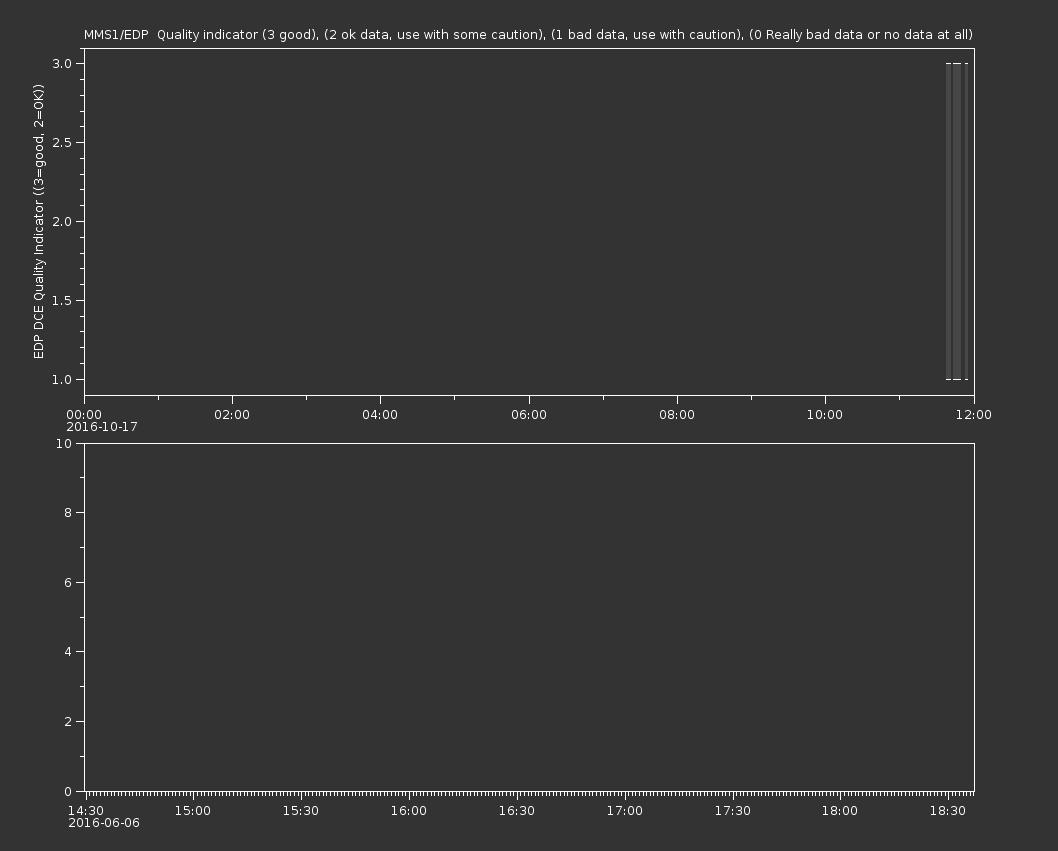The image size is (1058, 851).
Task: Click the 16:30 time label
Action: 517,811
